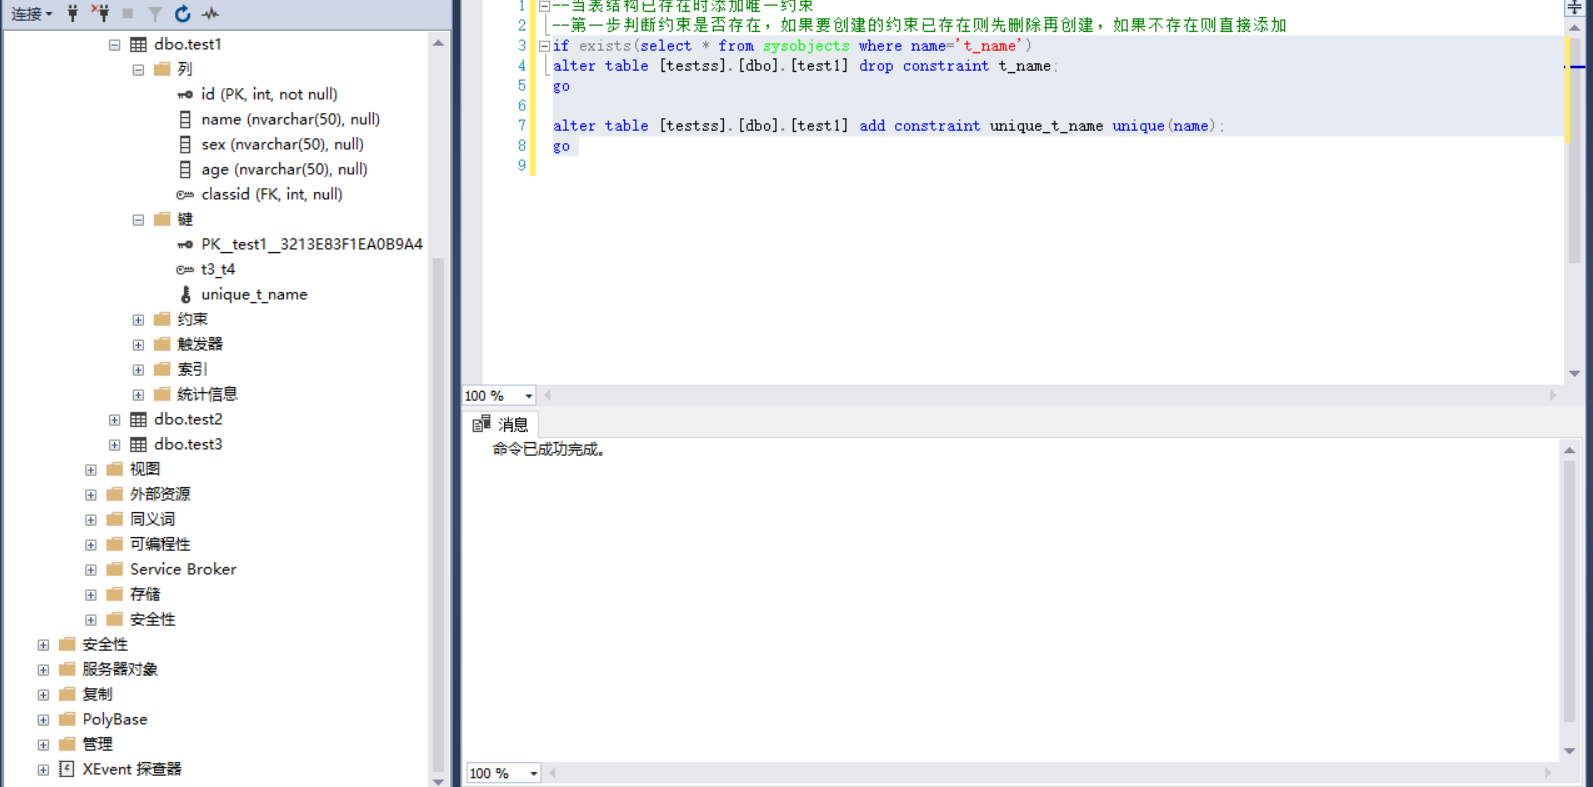The height and width of the screenshot is (787, 1593).
Task: Click the column icon beside name (nvarchar(50), null)
Action: [x=185, y=119]
